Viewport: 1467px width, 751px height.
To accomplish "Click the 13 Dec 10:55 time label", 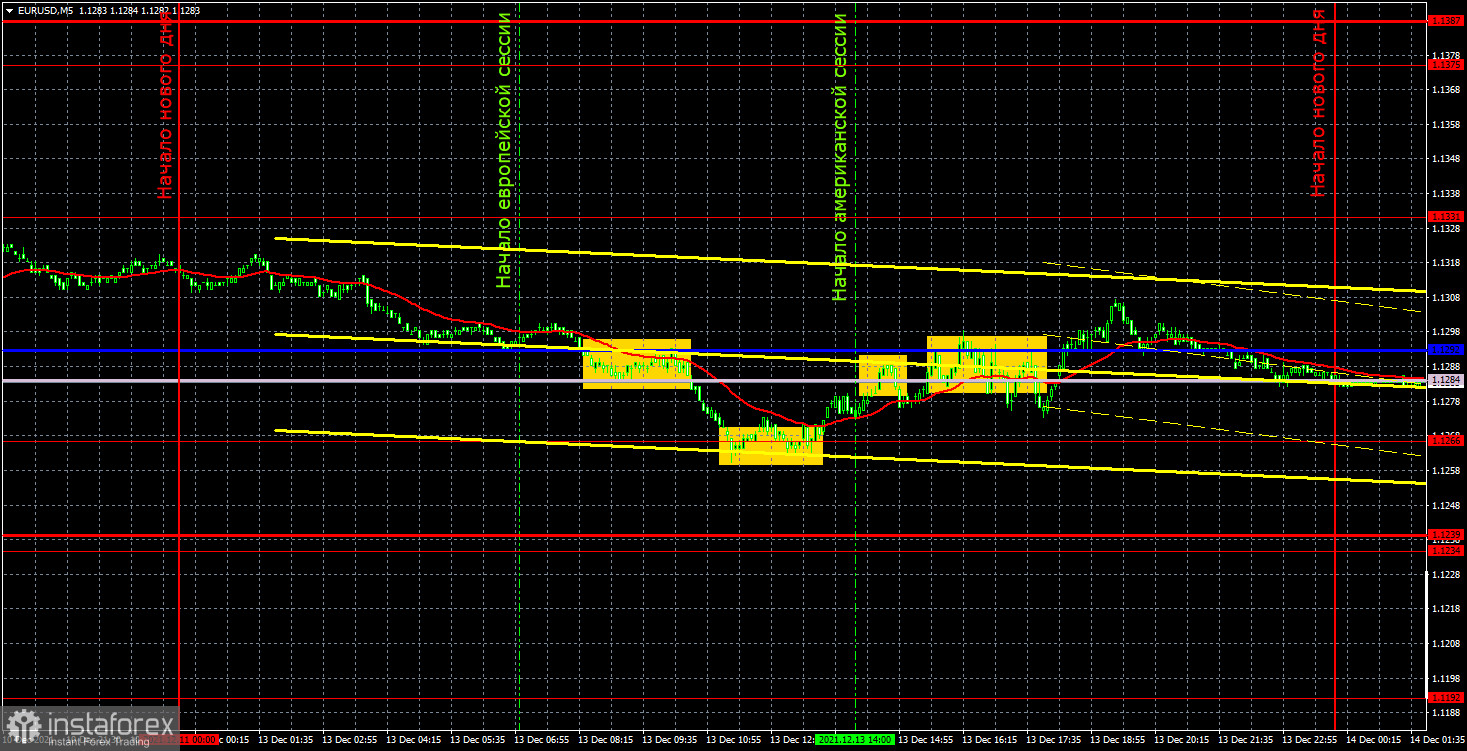I will (x=736, y=740).
